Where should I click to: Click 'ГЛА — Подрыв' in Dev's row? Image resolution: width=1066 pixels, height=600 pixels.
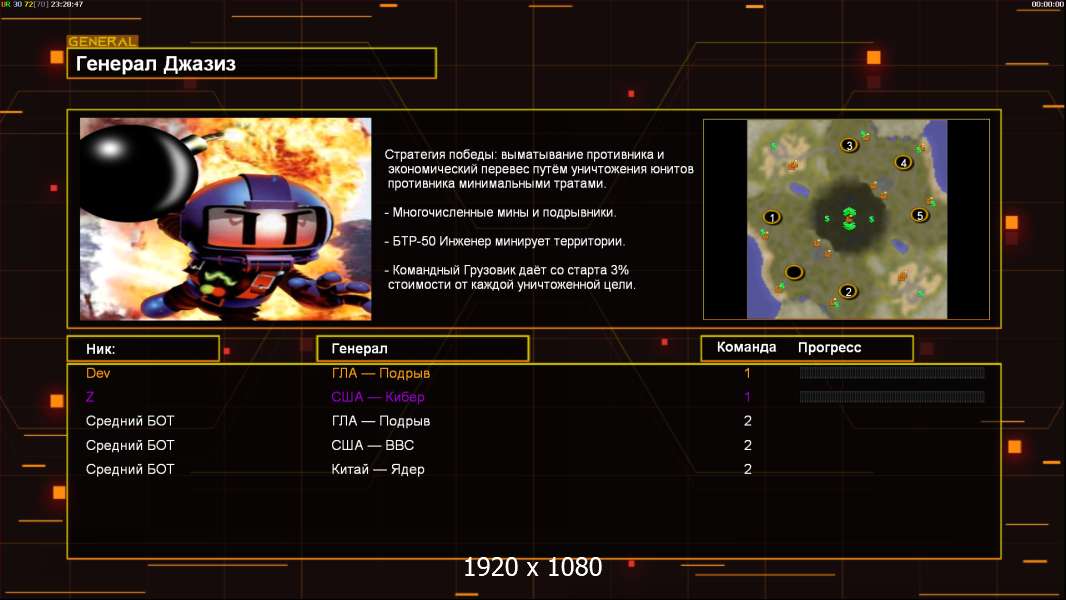pos(381,373)
